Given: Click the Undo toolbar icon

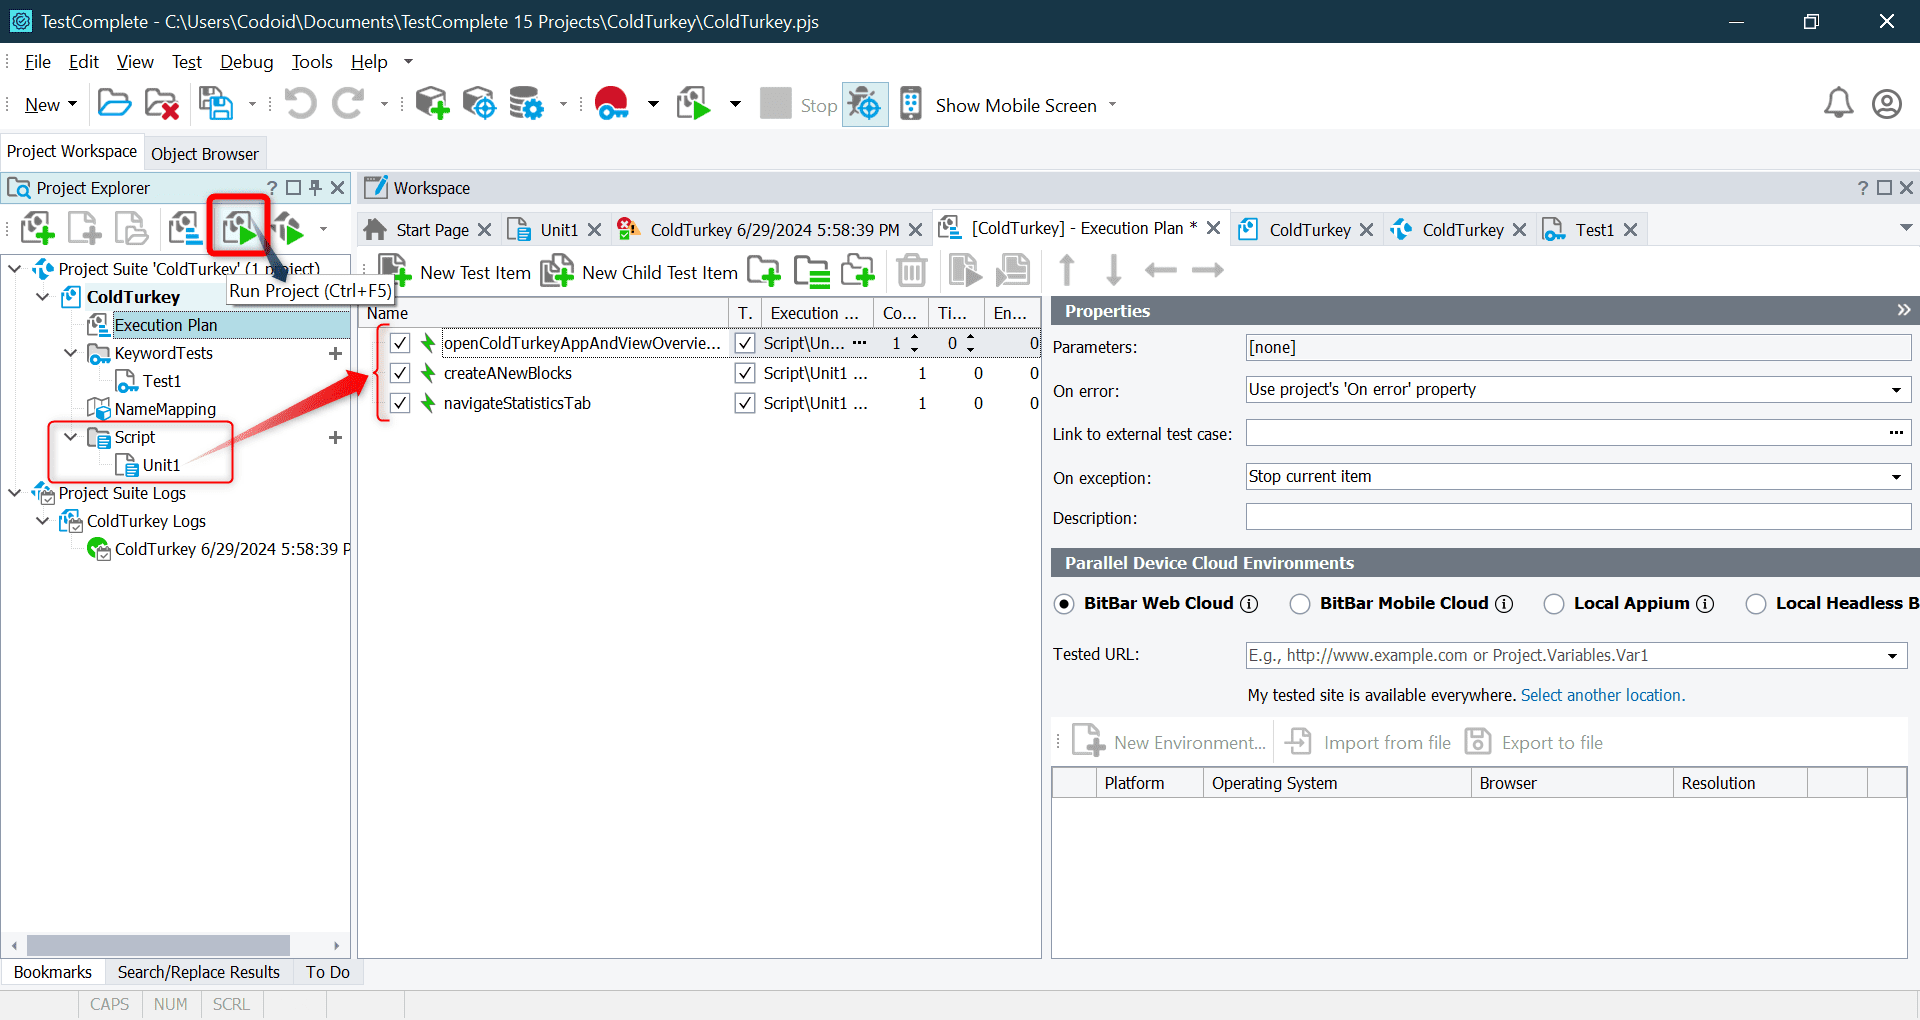Looking at the screenshot, I should (x=299, y=103).
